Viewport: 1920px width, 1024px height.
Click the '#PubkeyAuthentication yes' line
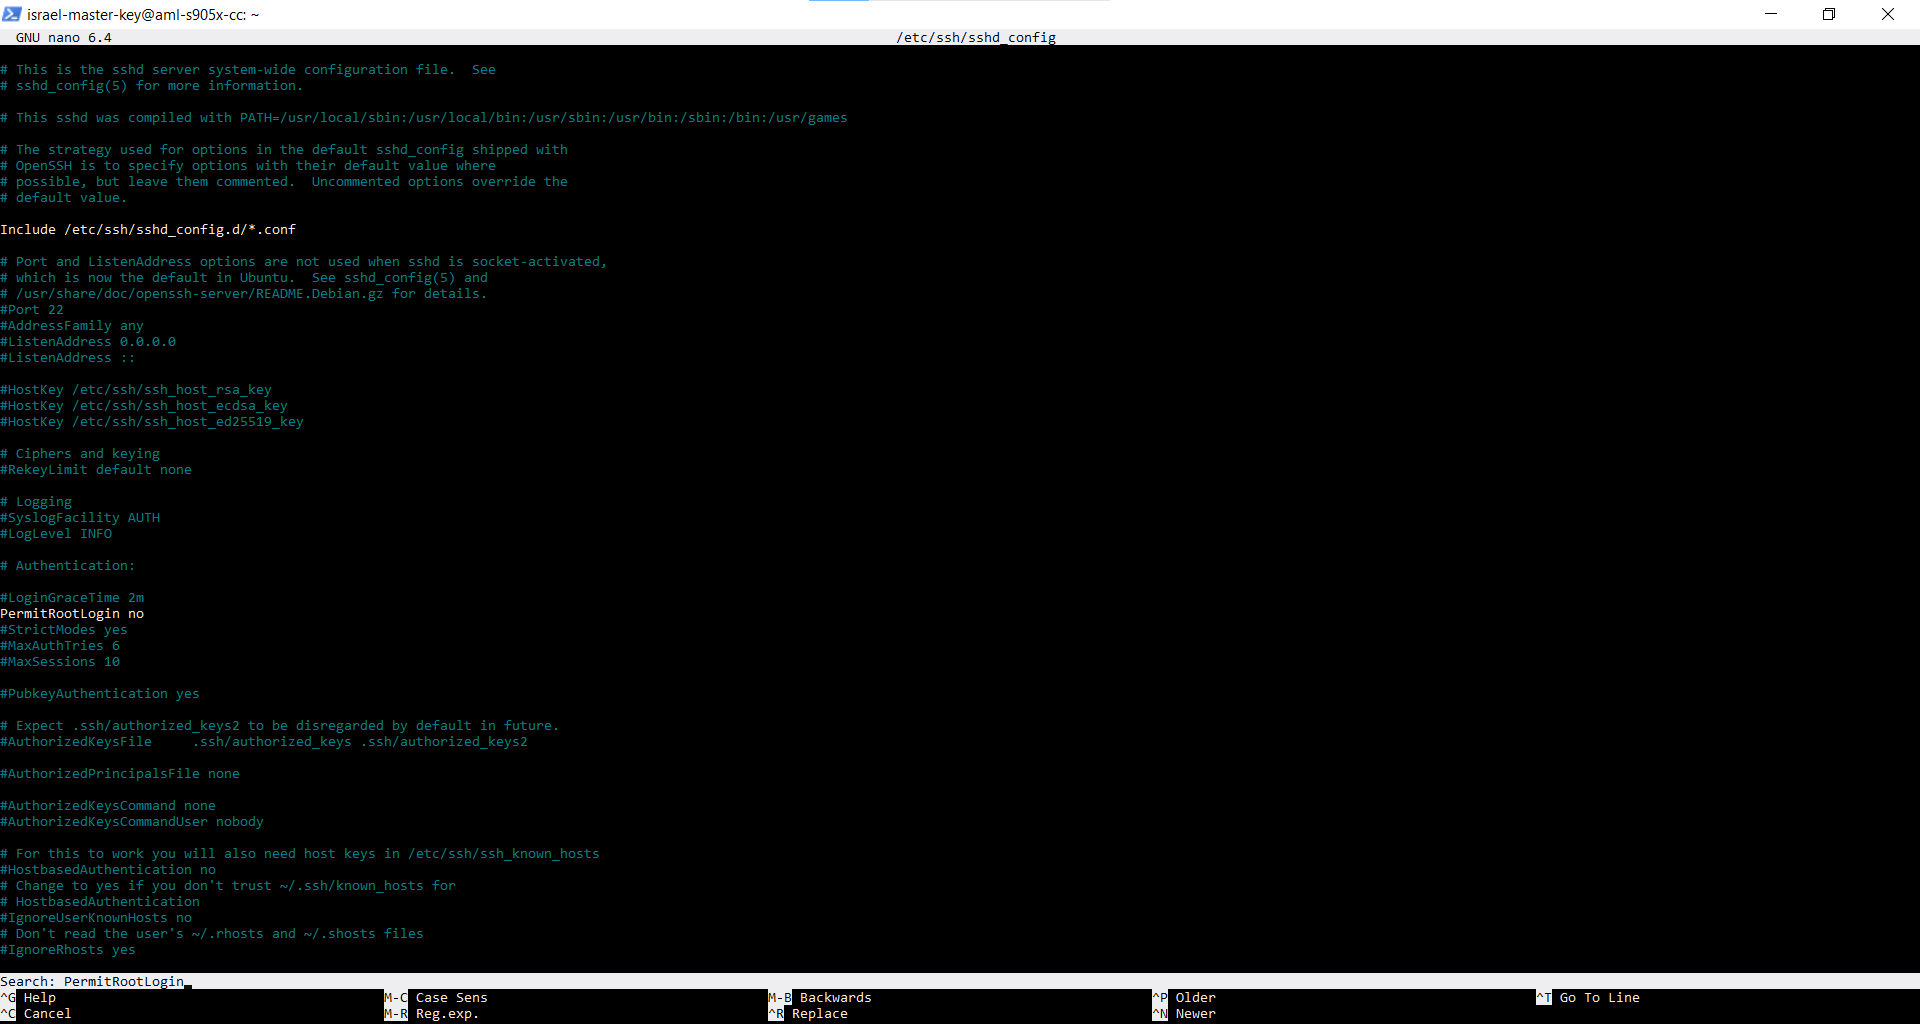100,693
